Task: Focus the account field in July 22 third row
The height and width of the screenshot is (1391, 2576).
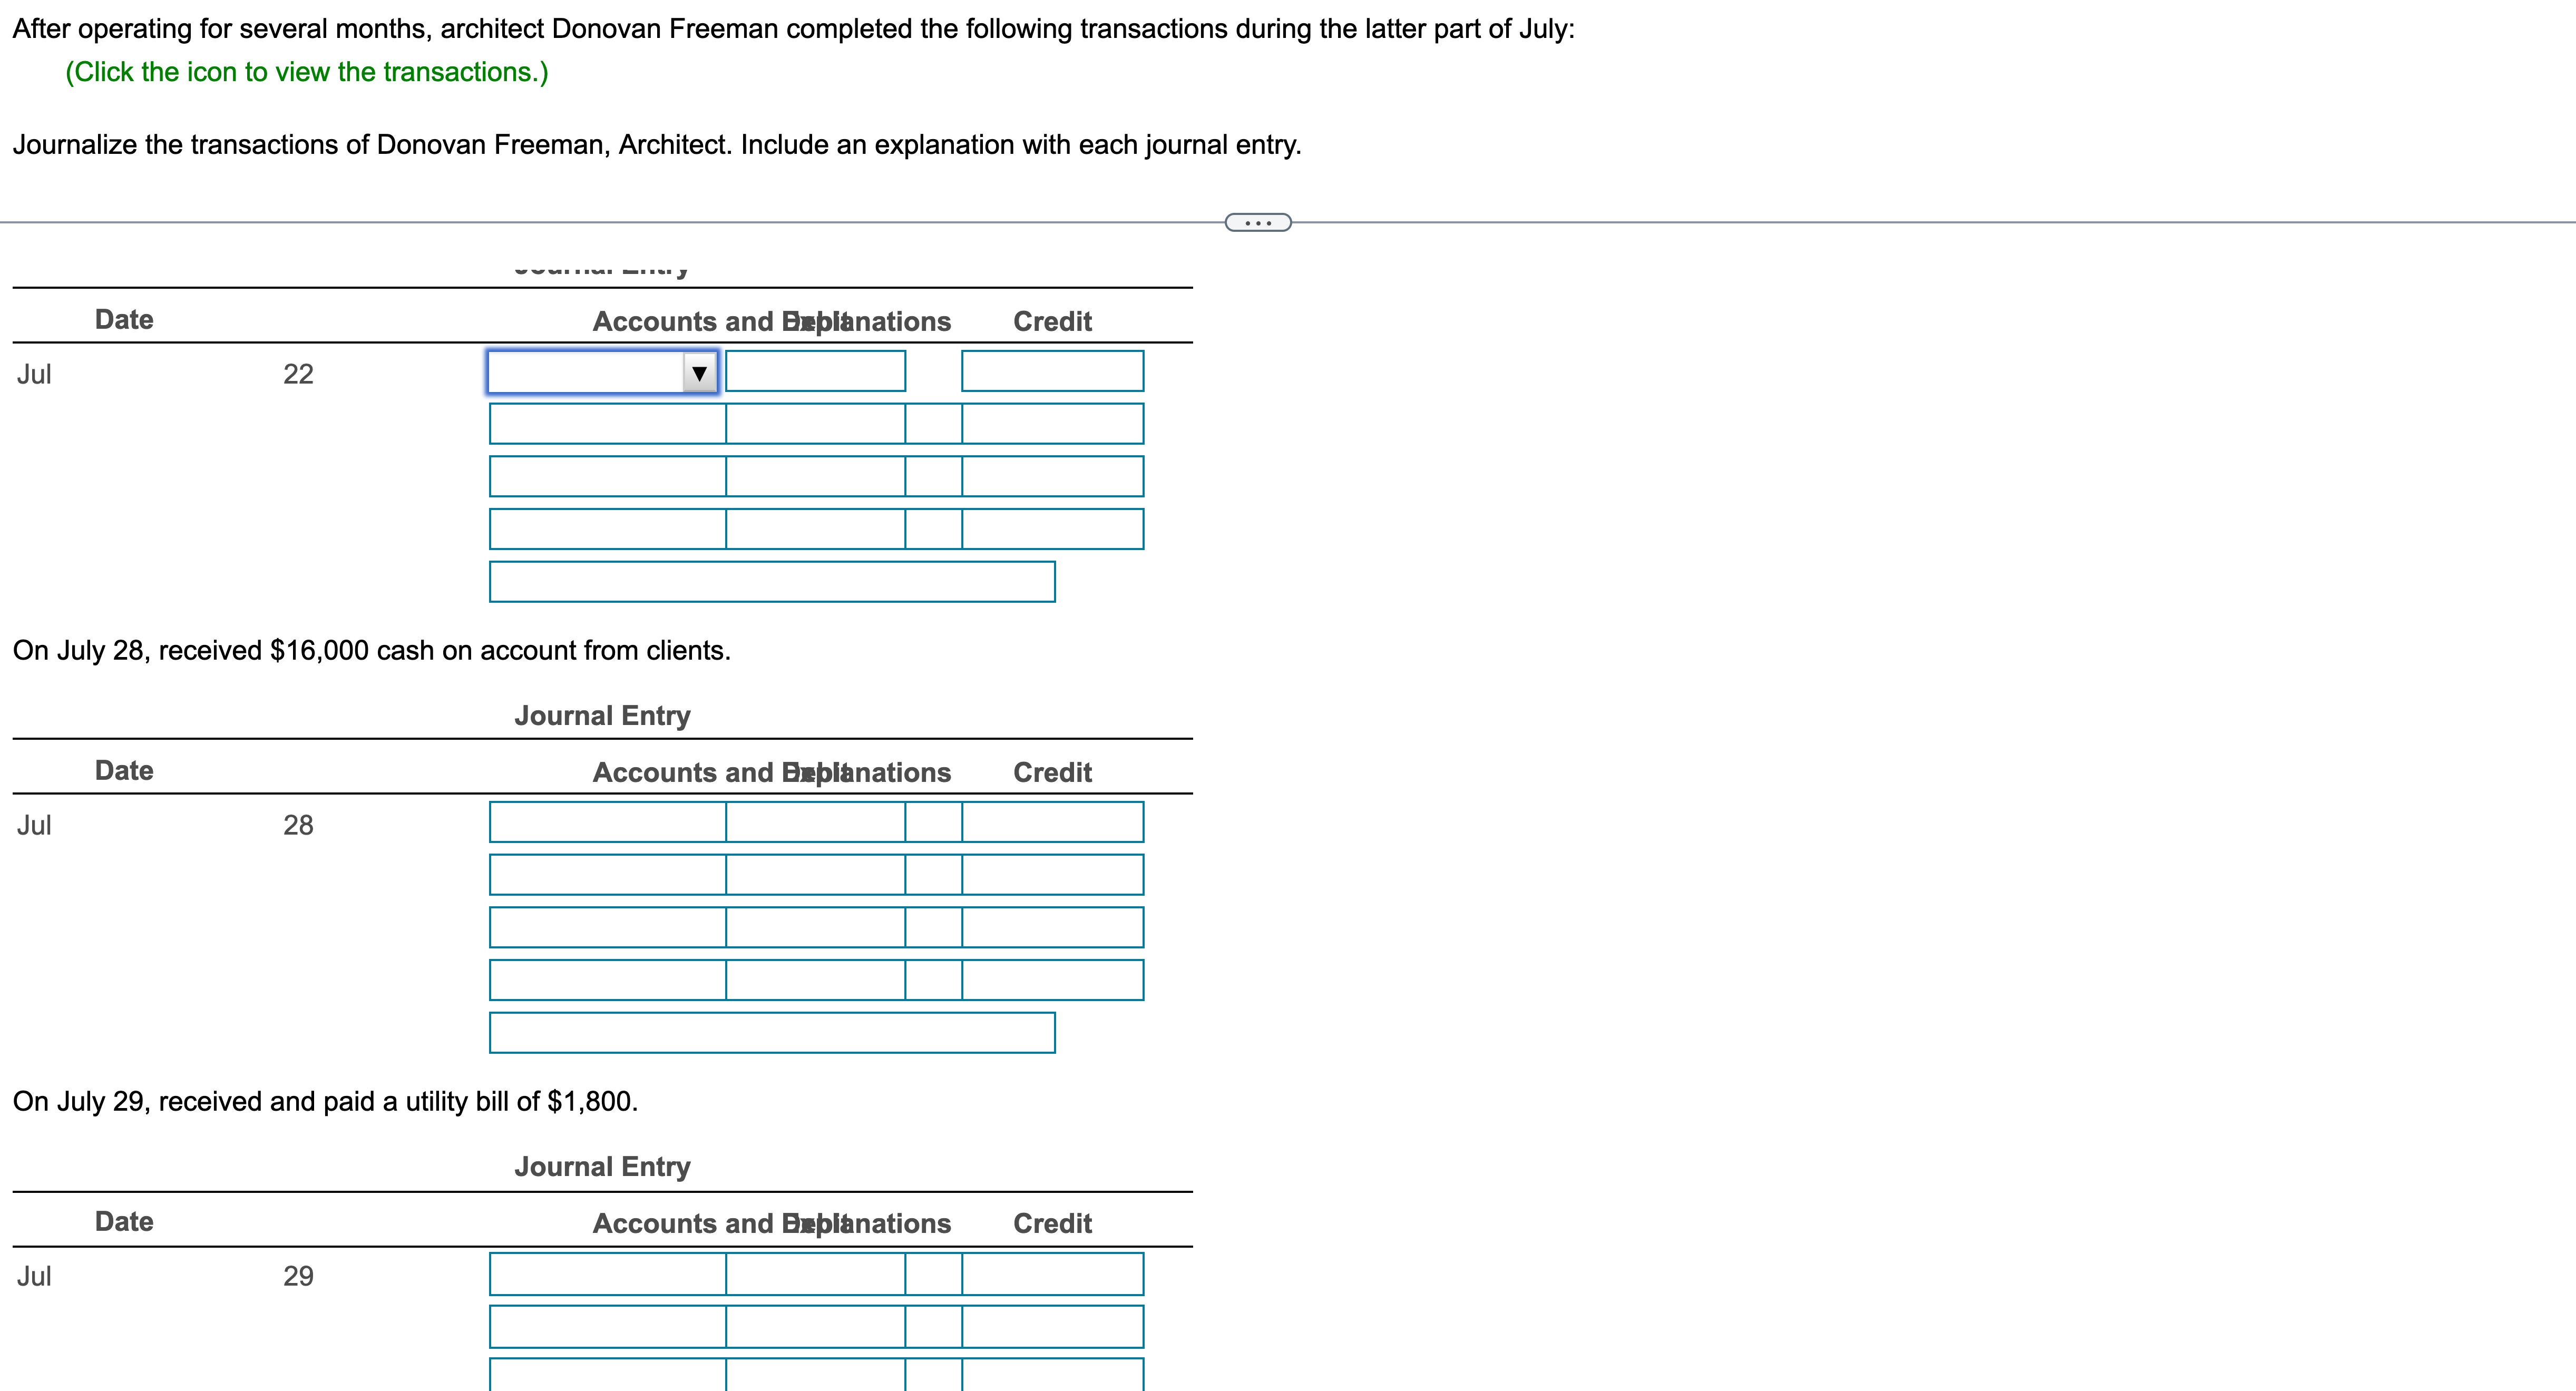Action: (x=607, y=476)
